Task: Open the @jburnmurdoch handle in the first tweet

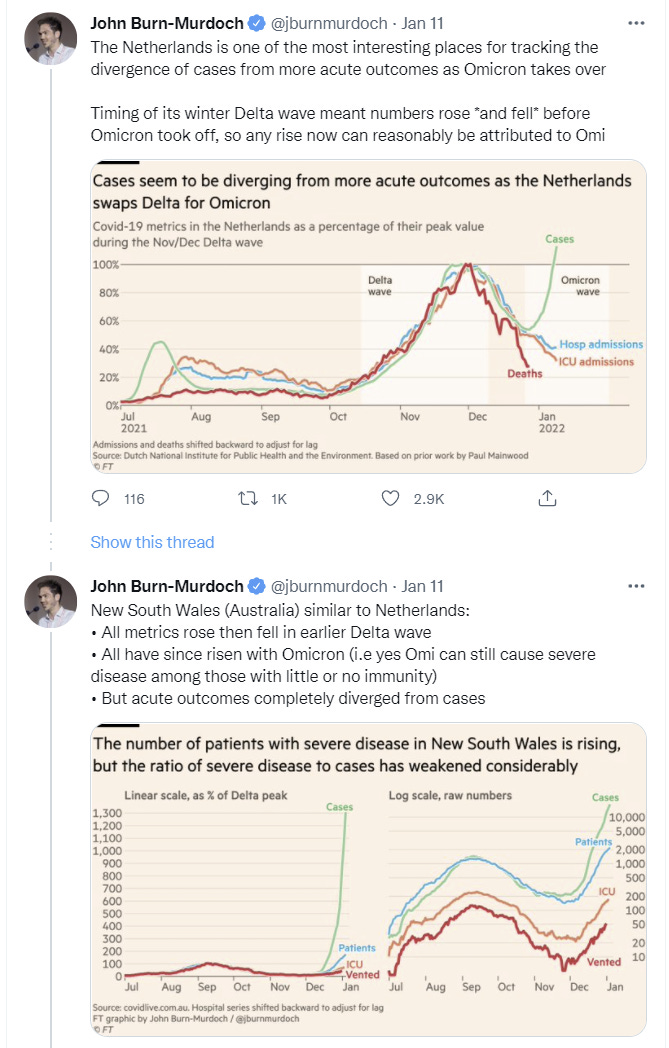Action: coord(329,23)
